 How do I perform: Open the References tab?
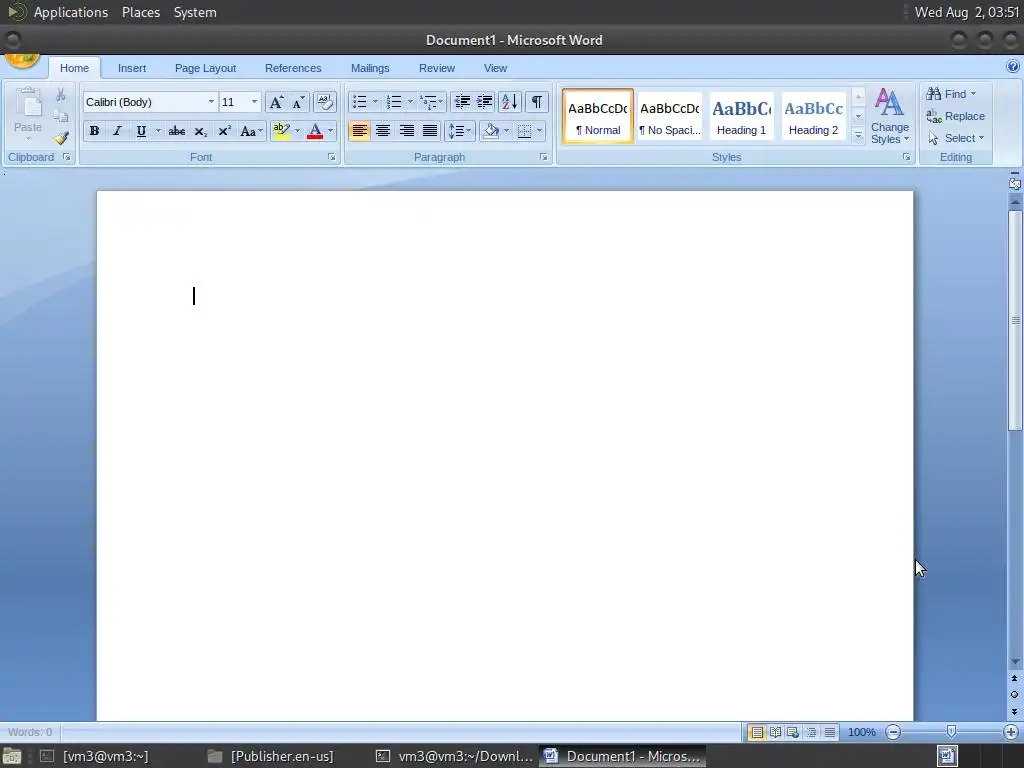pos(293,68)
